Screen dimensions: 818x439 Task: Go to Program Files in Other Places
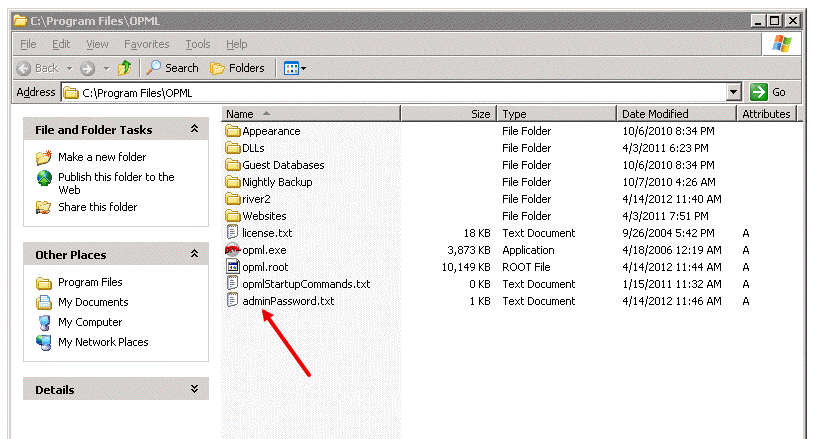(x=90, y=282)
